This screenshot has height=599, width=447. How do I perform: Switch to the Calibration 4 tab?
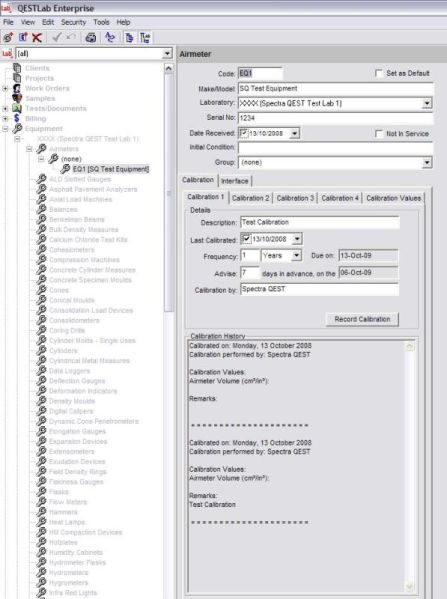point(340,198)
